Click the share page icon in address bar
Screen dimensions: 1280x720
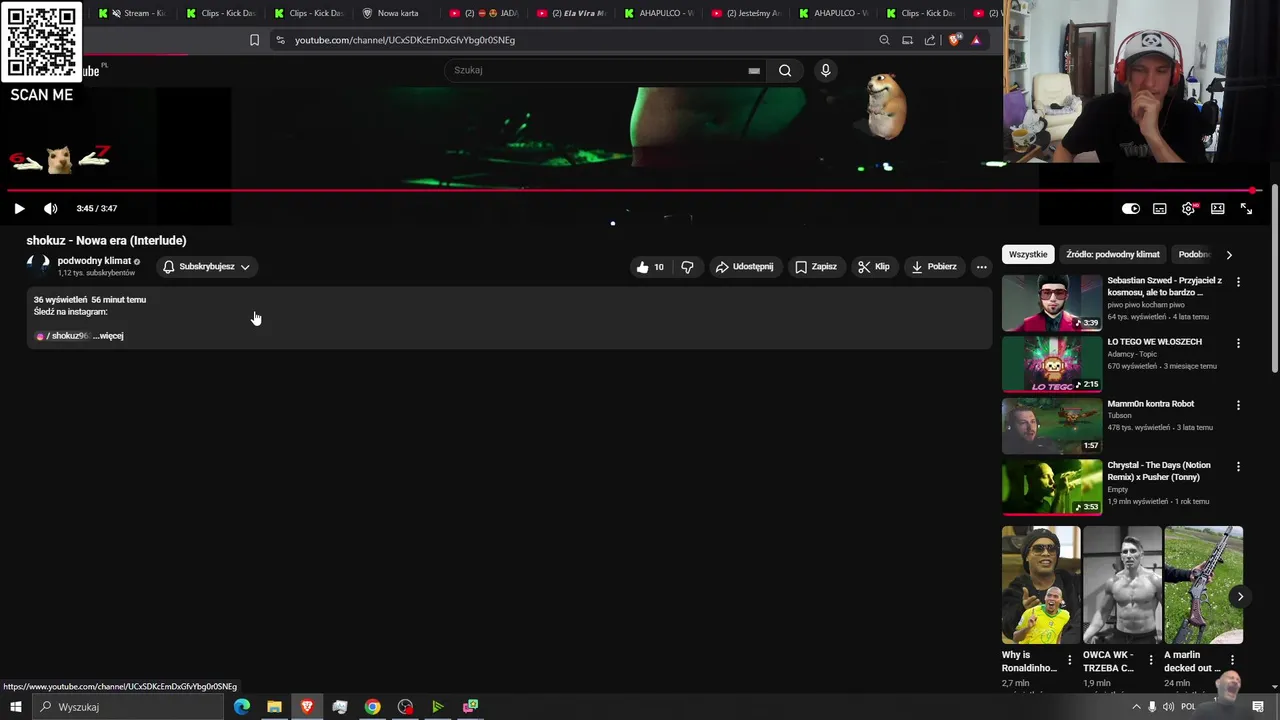point(930,40)
